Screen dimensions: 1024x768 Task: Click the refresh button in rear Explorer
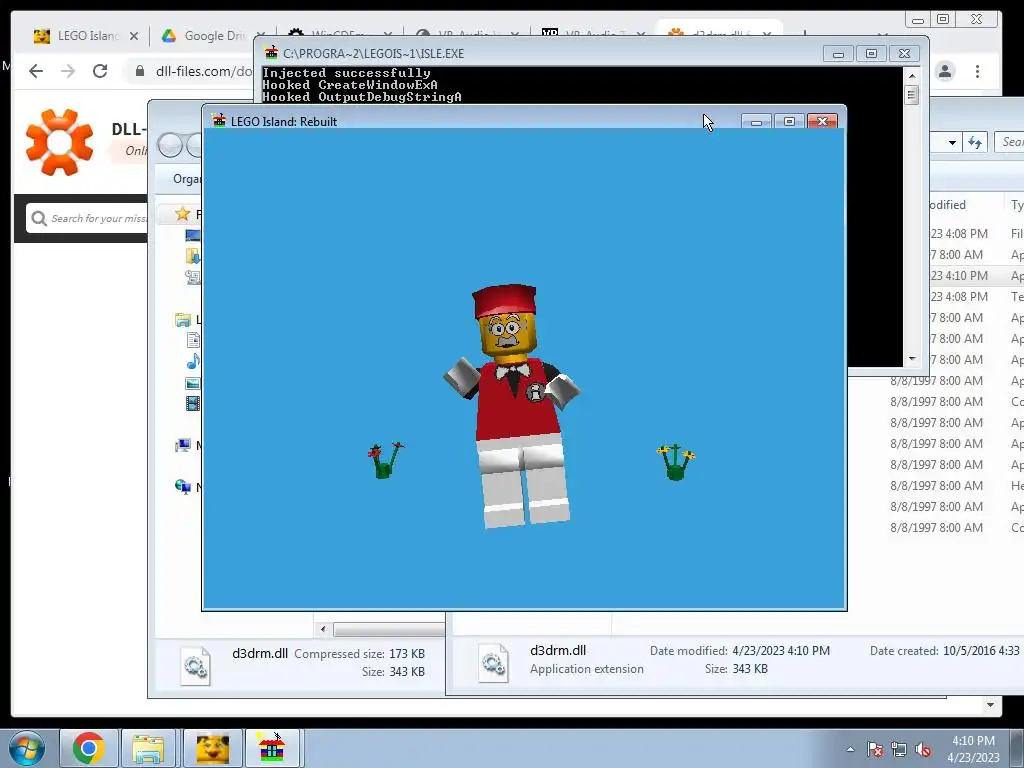[x=975, y=142]
